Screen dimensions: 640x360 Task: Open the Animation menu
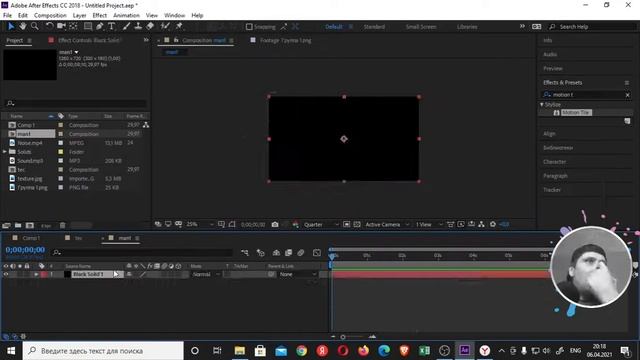click(x=126, y=16)
